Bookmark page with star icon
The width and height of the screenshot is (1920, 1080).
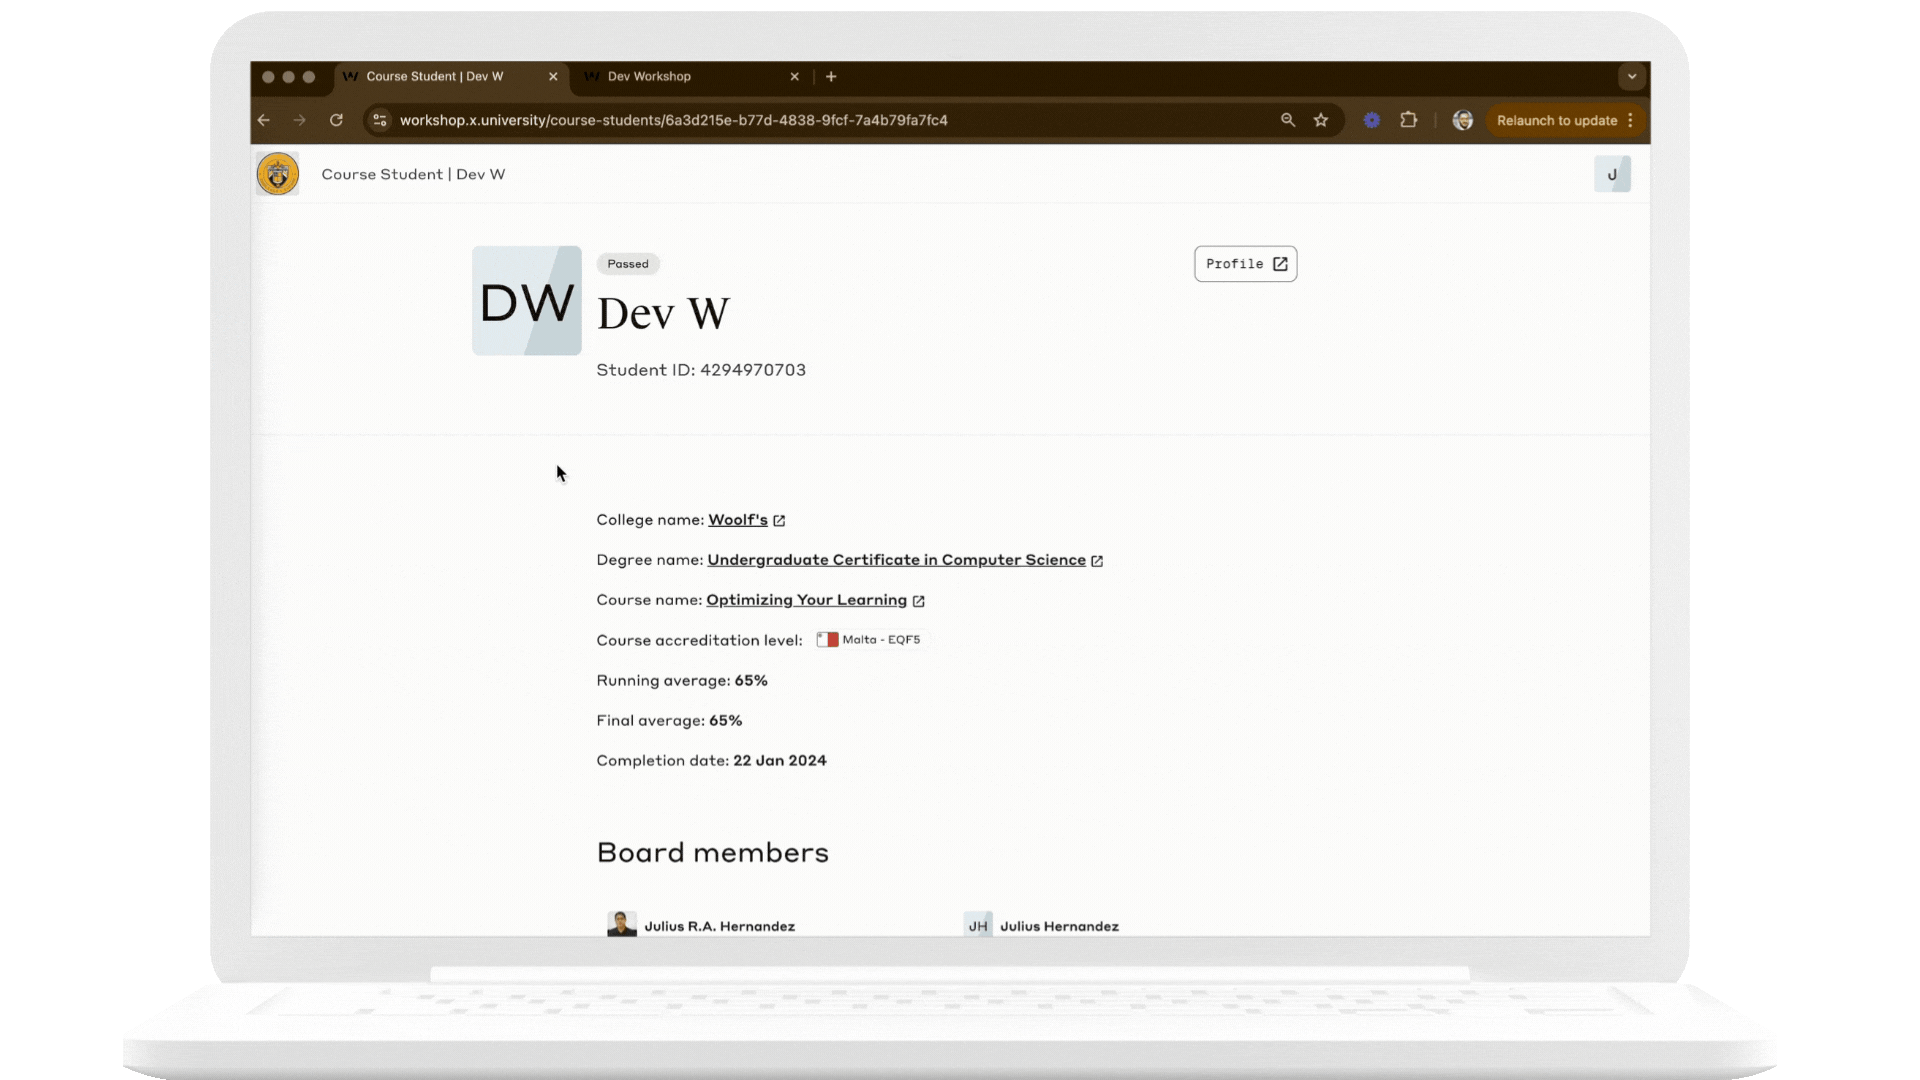coord(1321,120)
